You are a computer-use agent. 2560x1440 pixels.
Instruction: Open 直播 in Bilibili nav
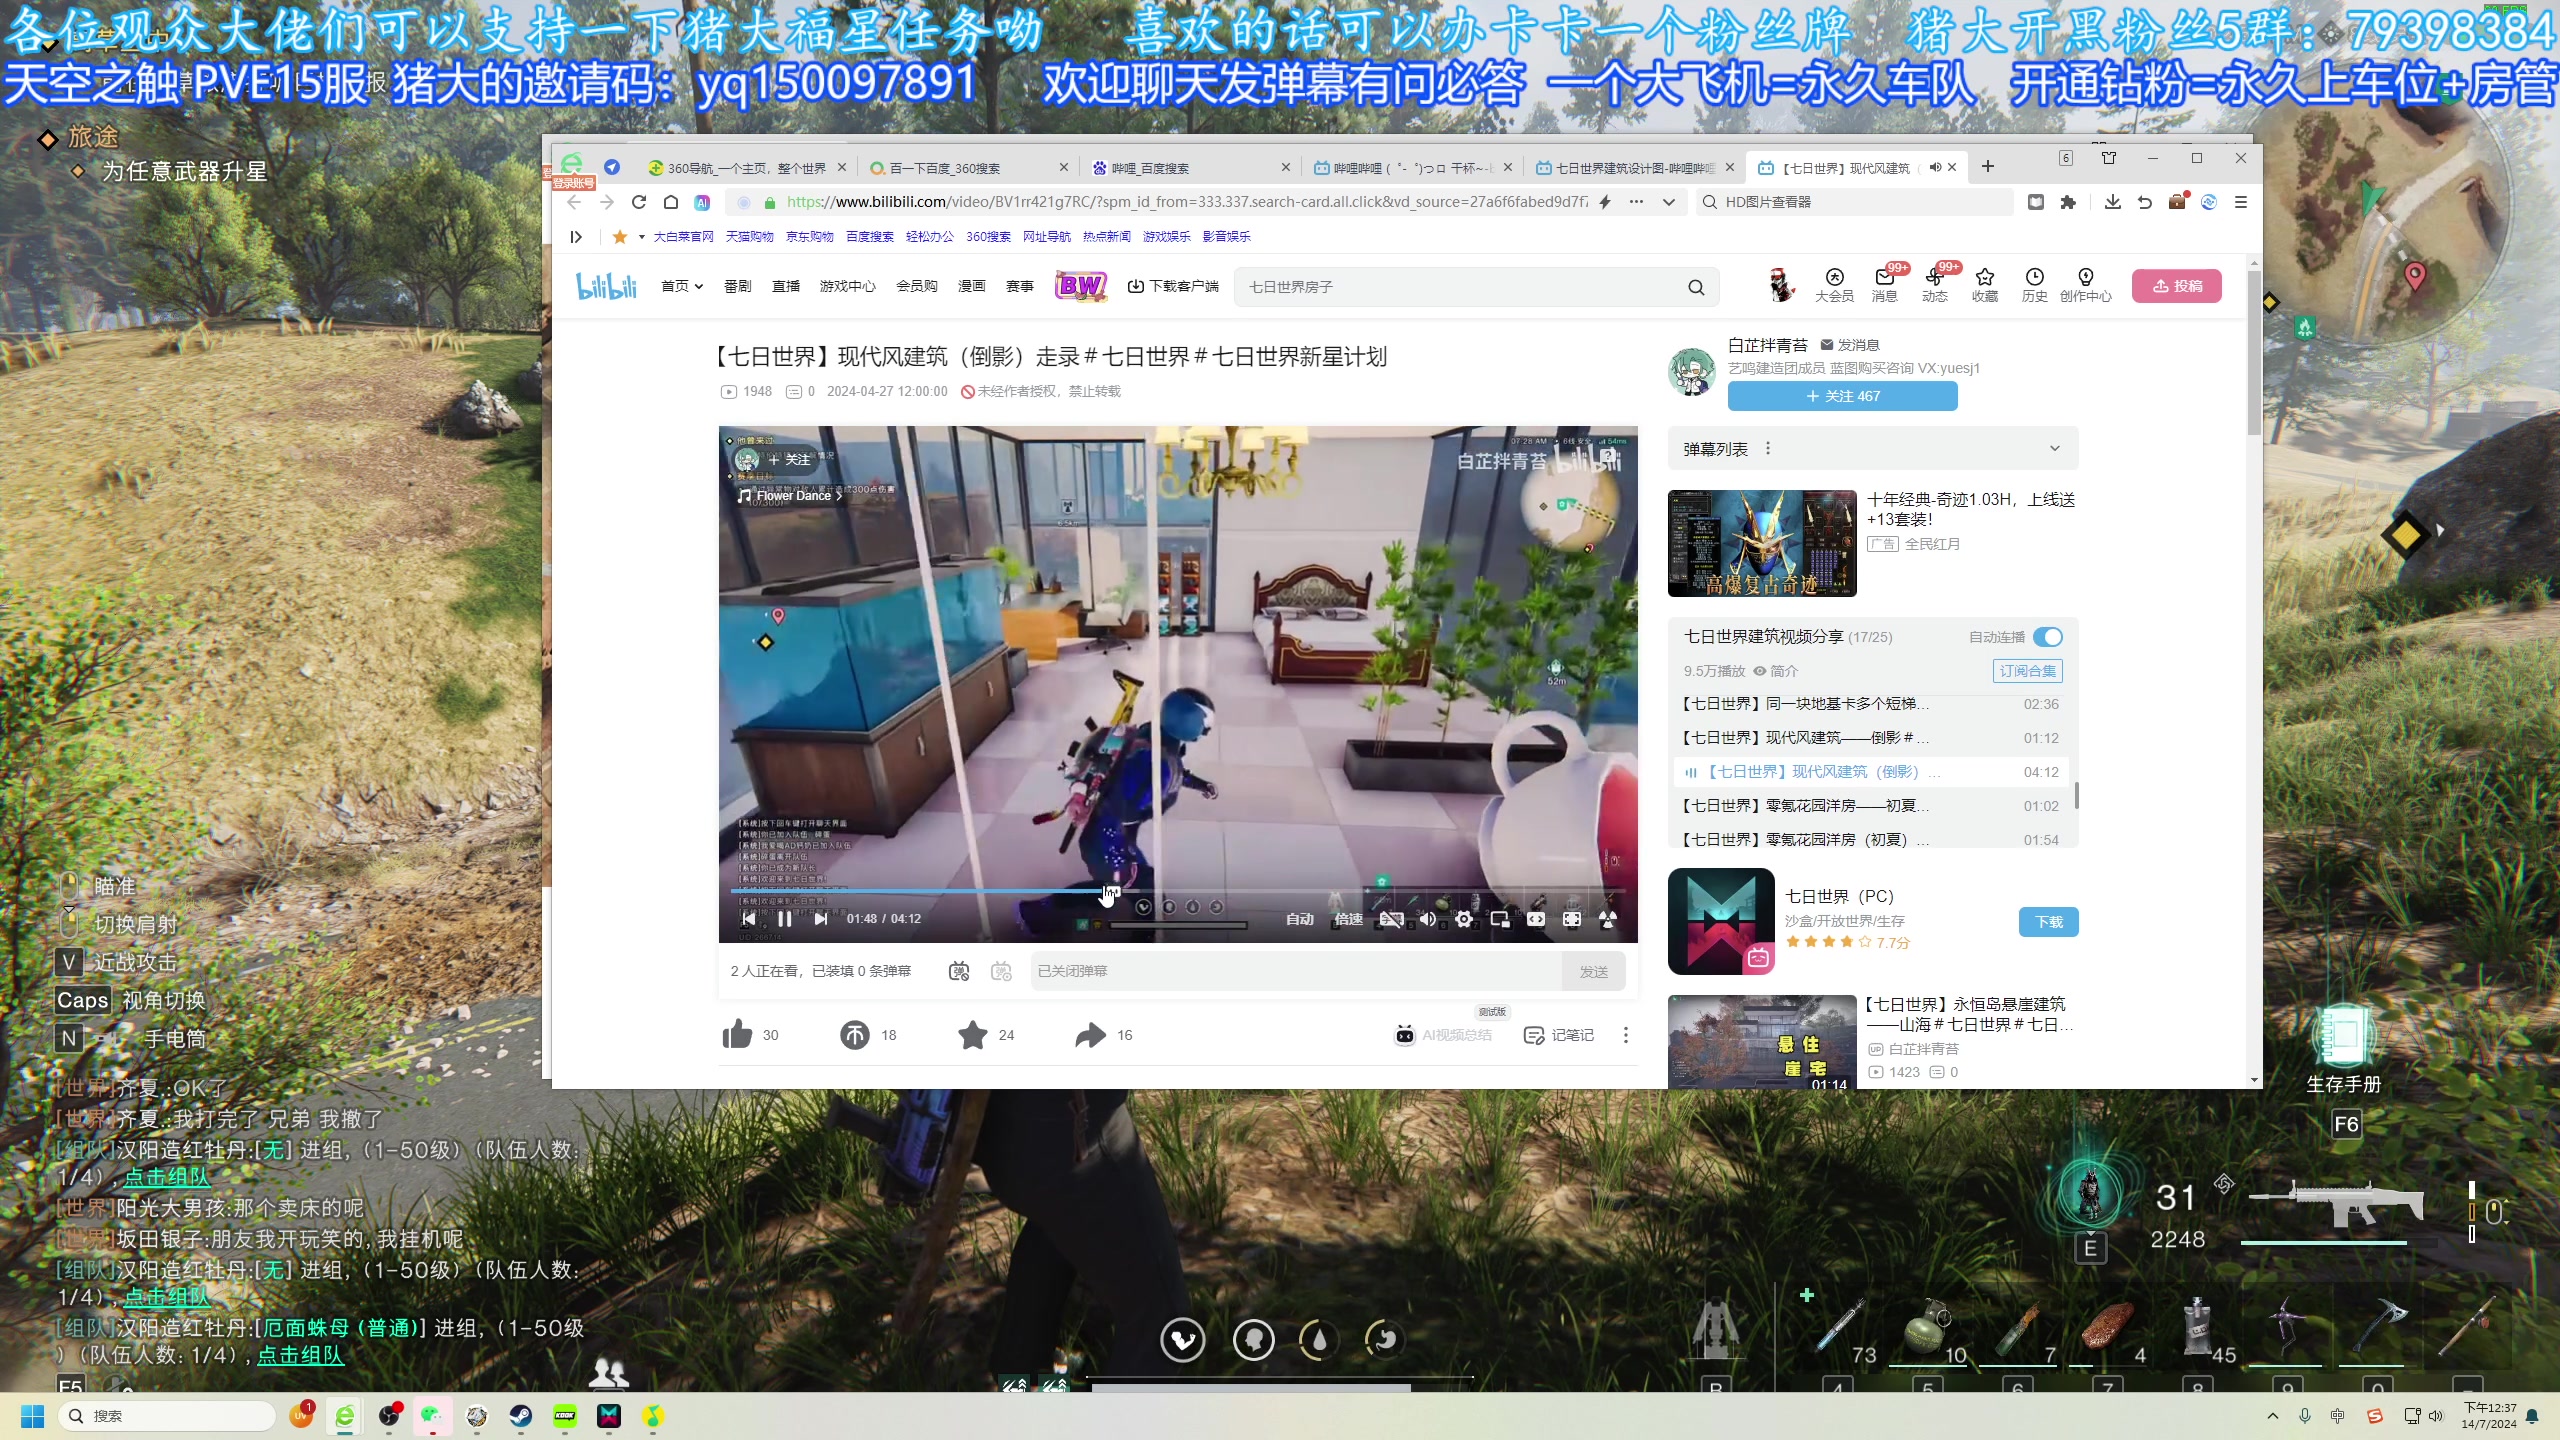tap(786, 286)
